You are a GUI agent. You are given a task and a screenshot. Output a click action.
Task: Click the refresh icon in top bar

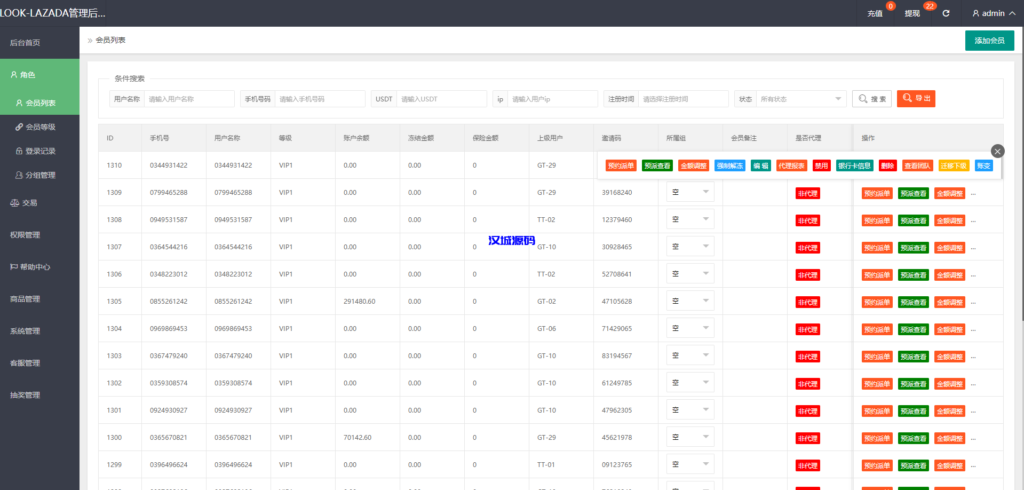coord(946,13)
